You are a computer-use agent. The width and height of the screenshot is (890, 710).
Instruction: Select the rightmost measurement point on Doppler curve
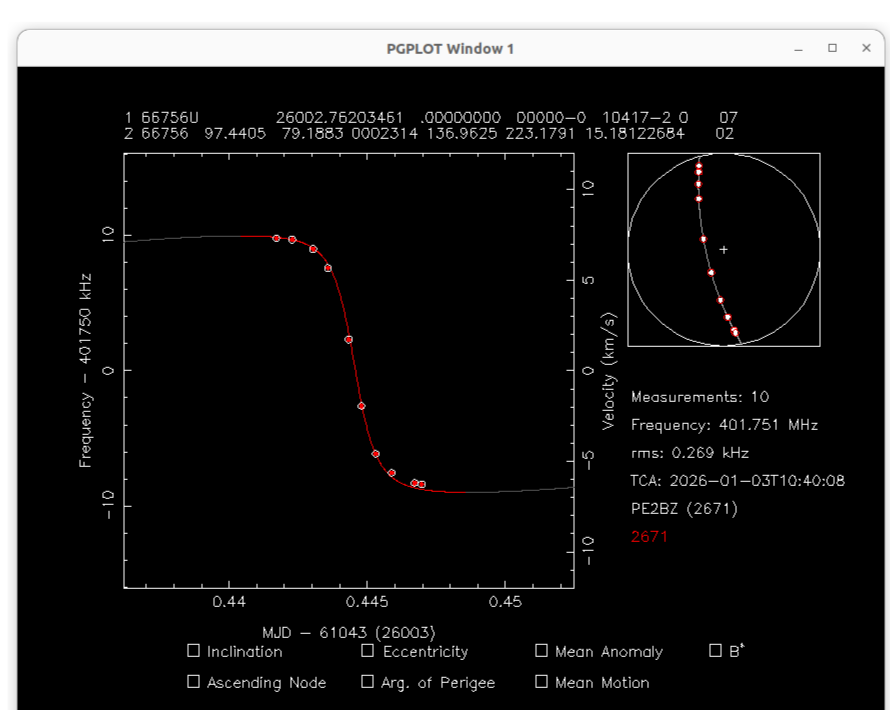422,484
